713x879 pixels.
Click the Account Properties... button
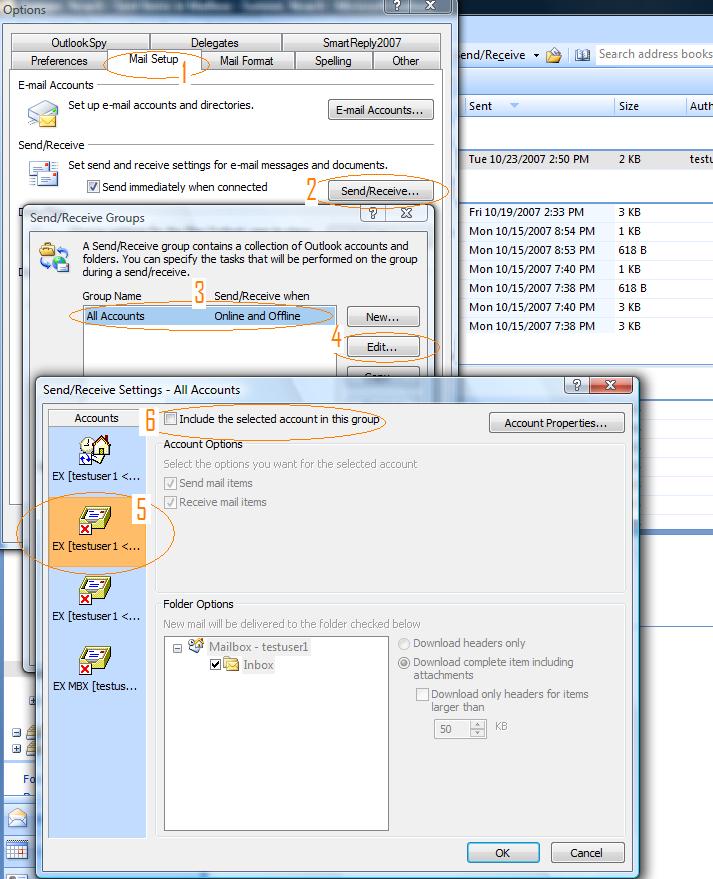tap(556, 423)
